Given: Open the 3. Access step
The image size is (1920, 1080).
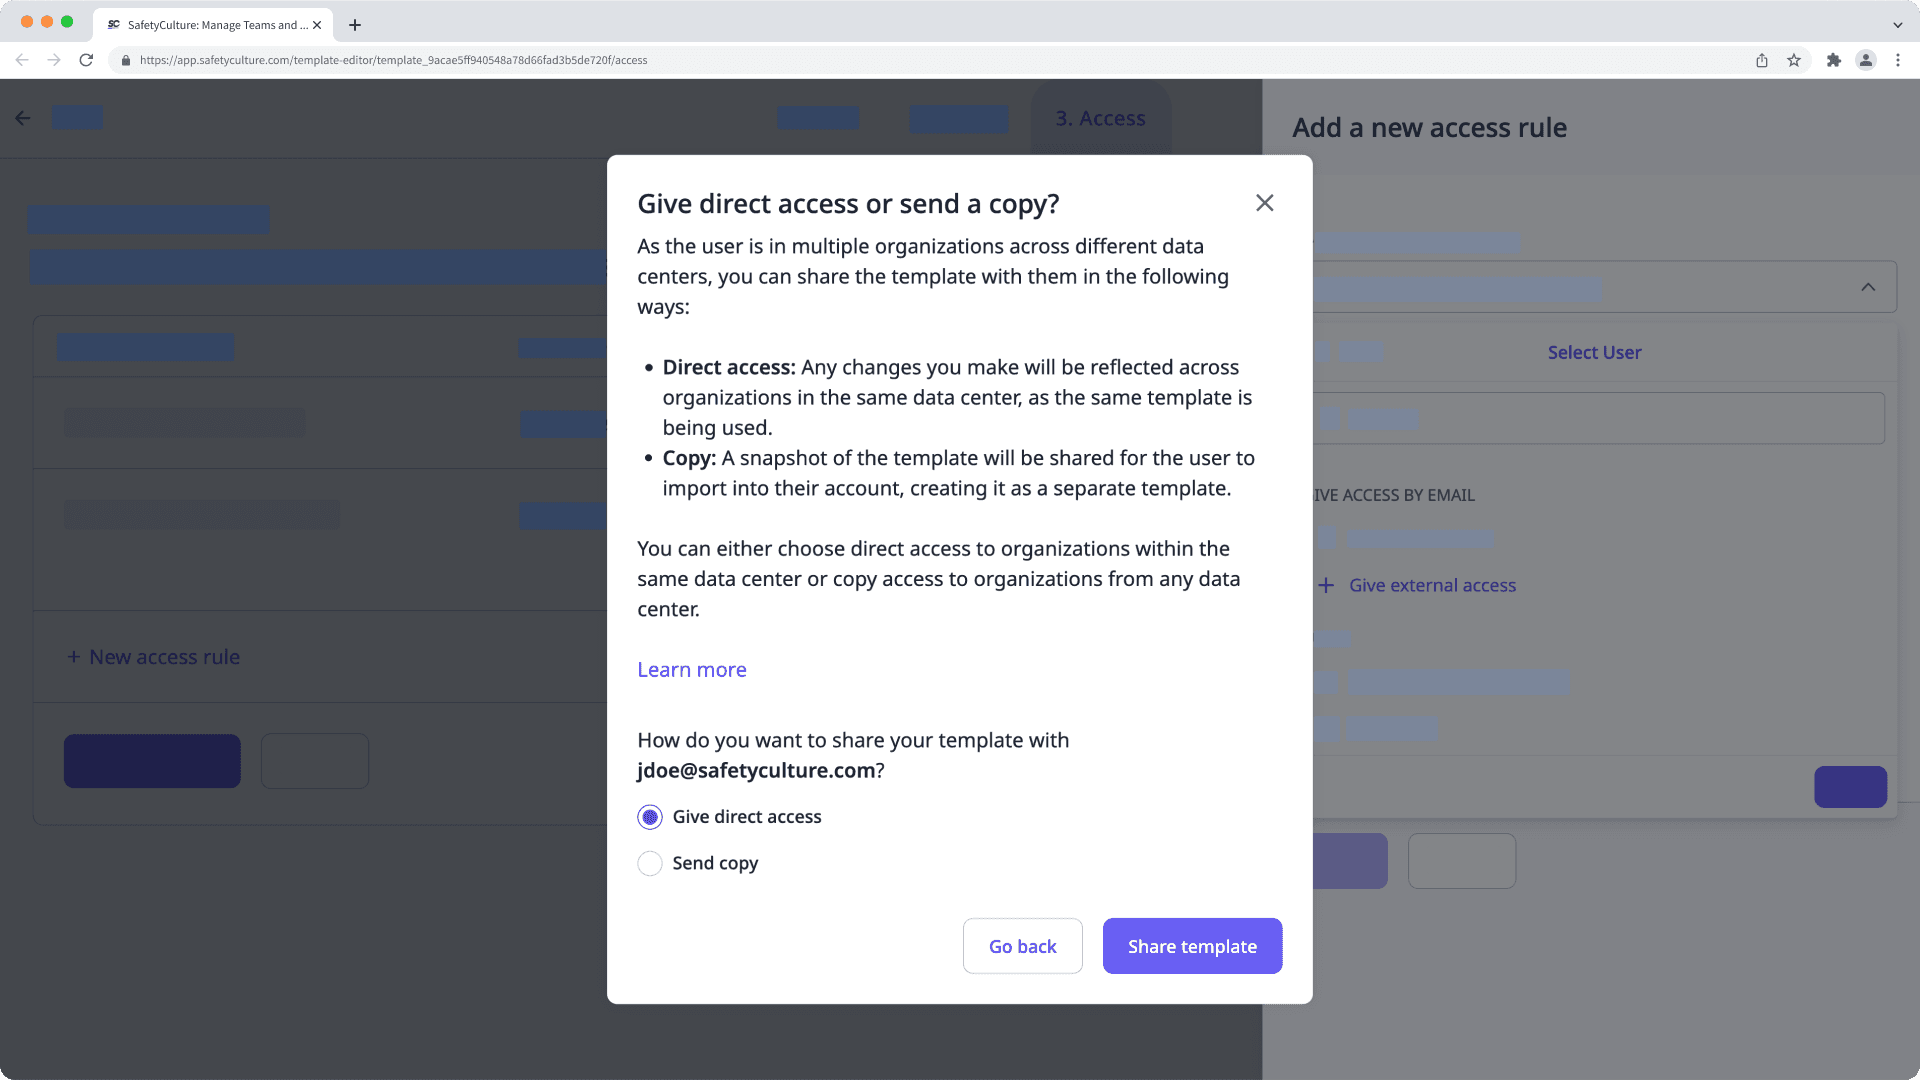Looking at the screenshot, I should coord(1100,118).
